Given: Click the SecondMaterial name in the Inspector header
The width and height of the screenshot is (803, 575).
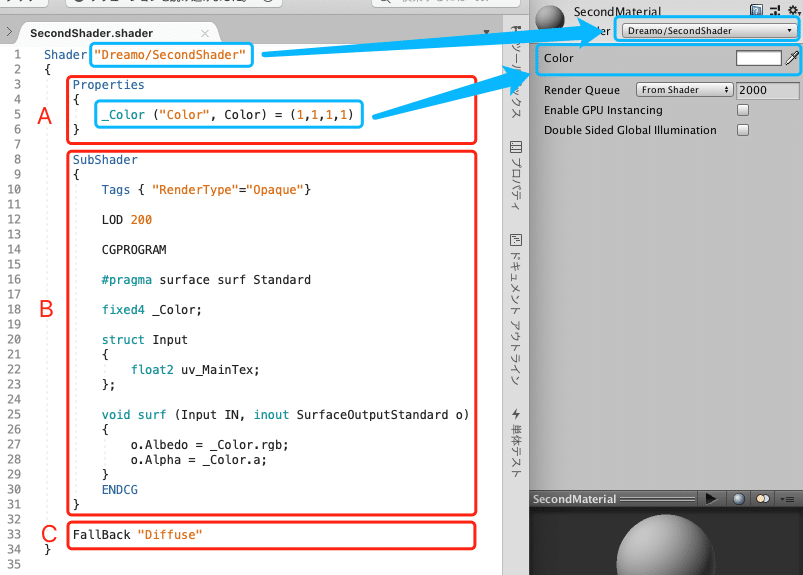Looking at the screenshot, I should point(617,11).
